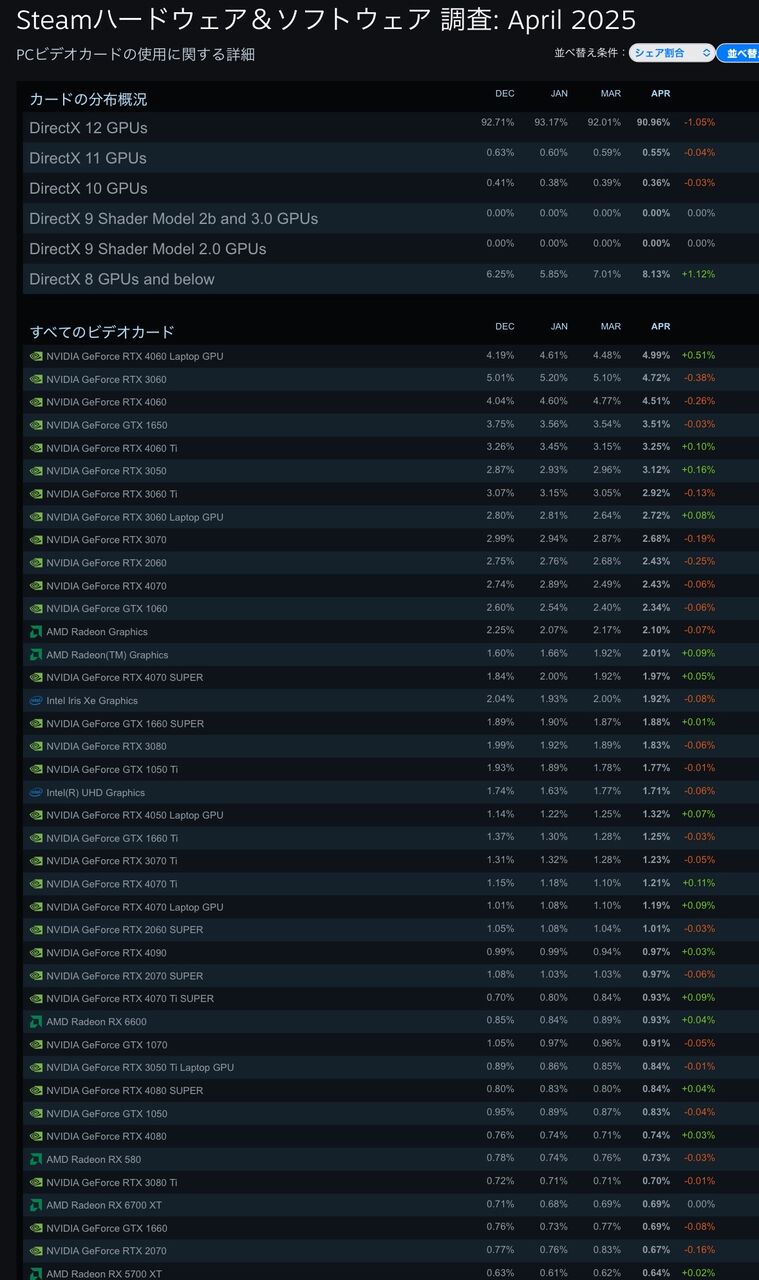Select the NVIDIA GeForce RTX 4070 row label

click(x=106, y=586)
